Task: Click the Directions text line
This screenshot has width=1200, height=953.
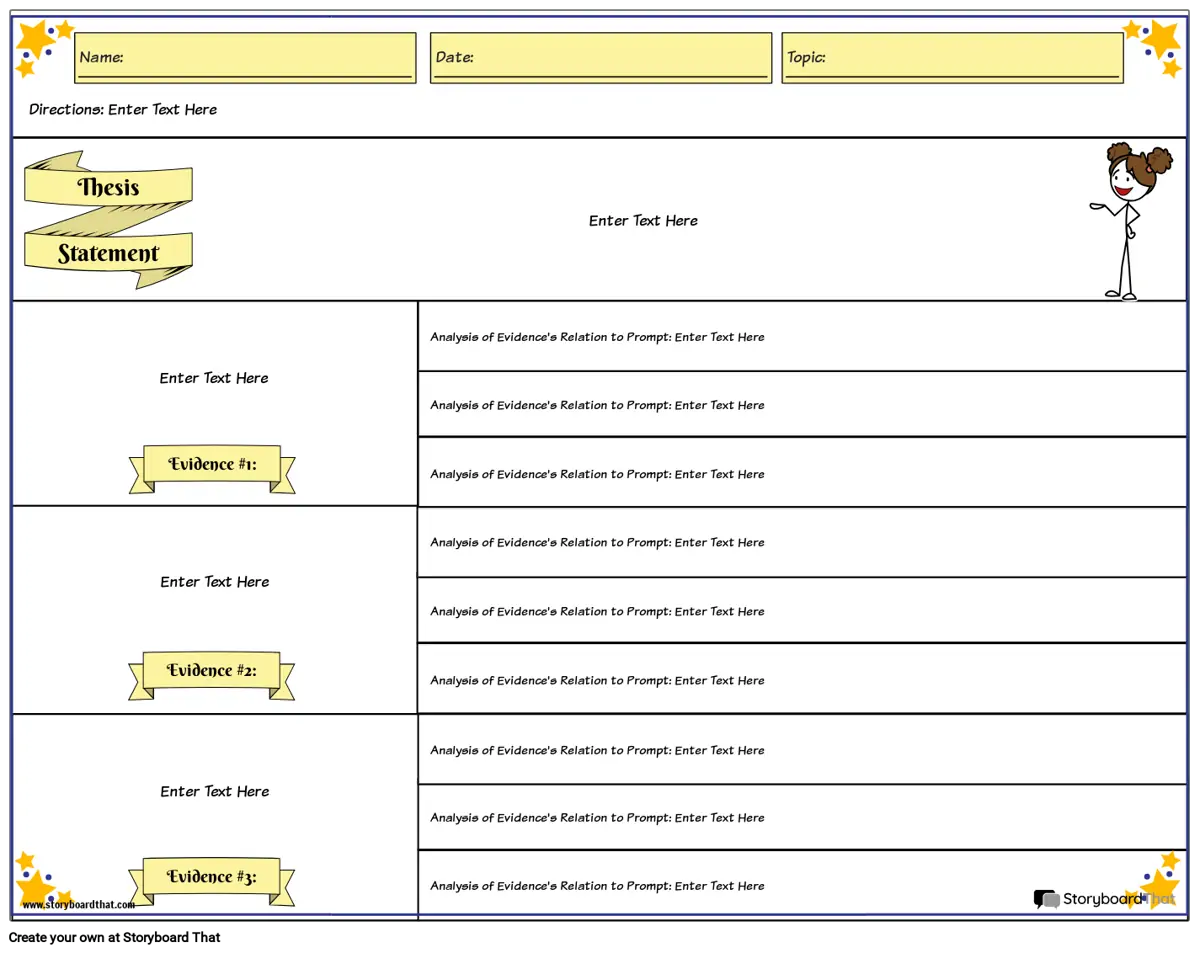Action: click(x=123, y=110)
